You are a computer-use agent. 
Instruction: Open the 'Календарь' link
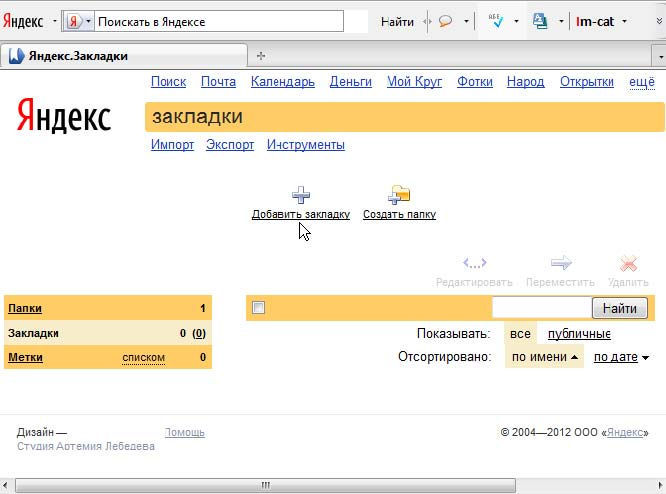pyautogui.click(x=283, y=82)
